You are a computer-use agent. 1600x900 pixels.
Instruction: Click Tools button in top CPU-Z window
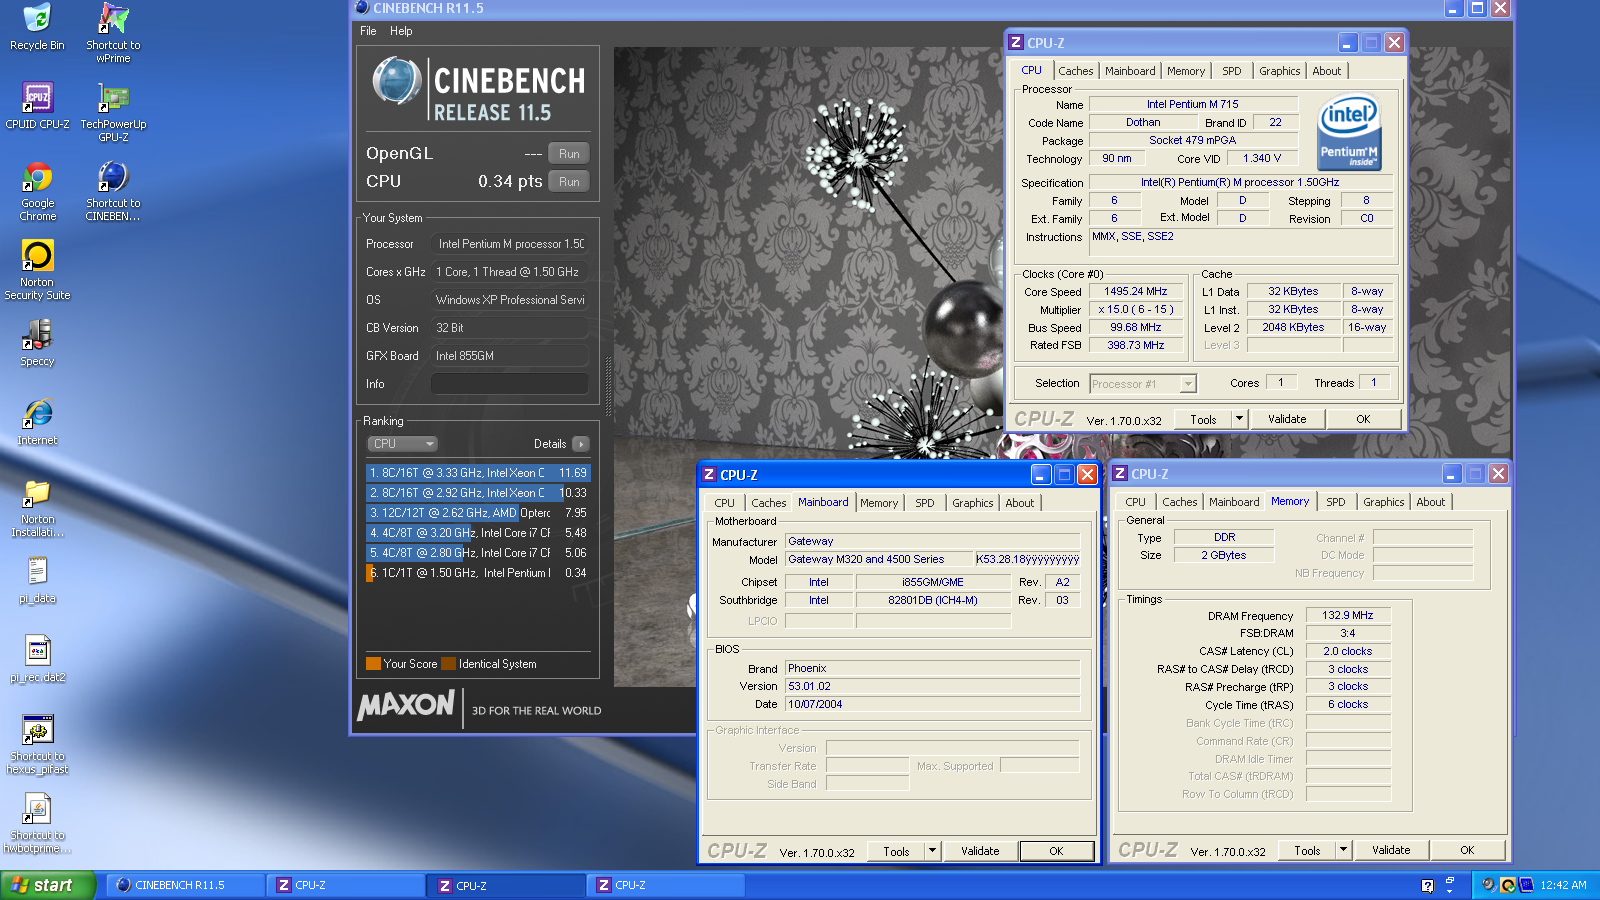1203,420
